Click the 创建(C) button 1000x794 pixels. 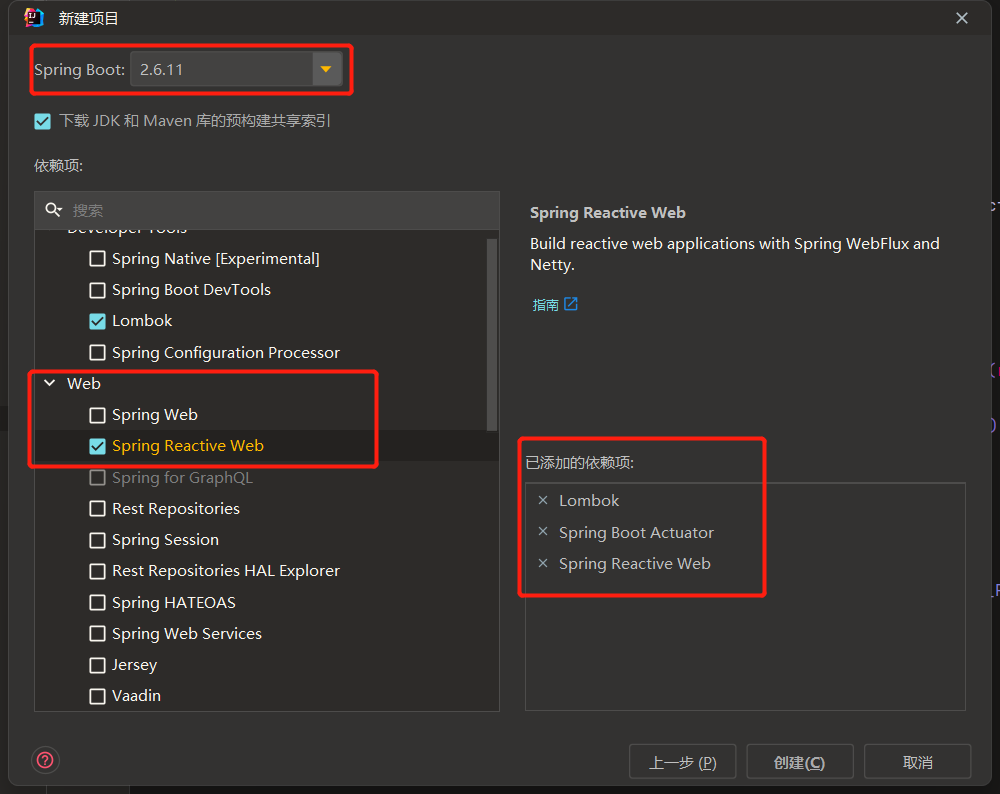[800, 761]
